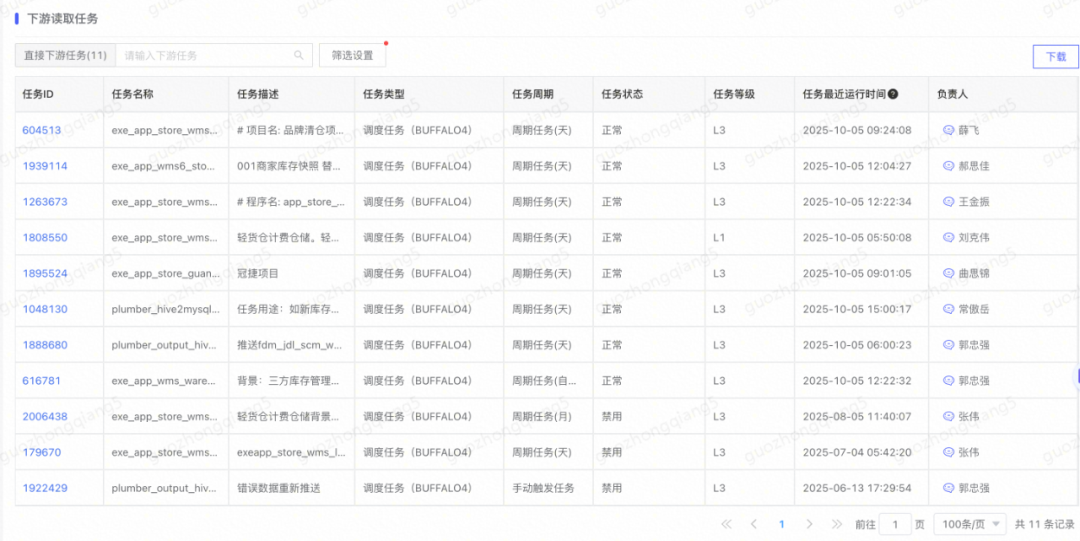Click task name plumber_hive2mysql...
This screenshot has height=541, width=1080.
(x=166, y=309)
